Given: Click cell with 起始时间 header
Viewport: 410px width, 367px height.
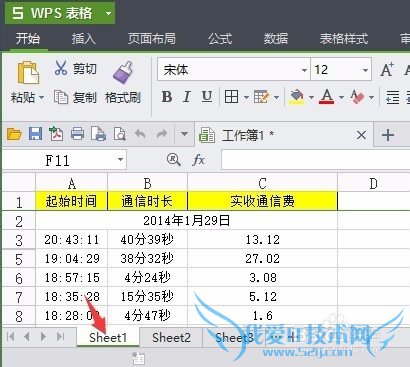Looking at the screenshot, I should pyautogui.click(x=72, y=201).
